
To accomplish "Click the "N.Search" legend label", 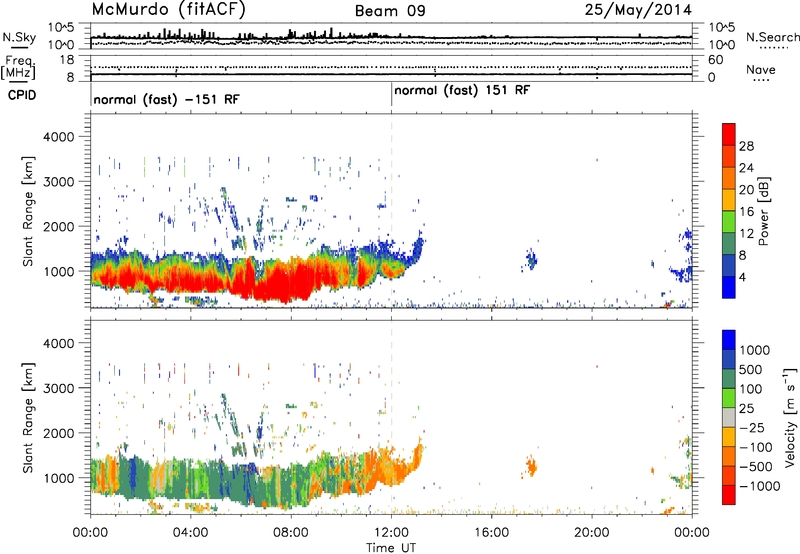I will 772,37.
